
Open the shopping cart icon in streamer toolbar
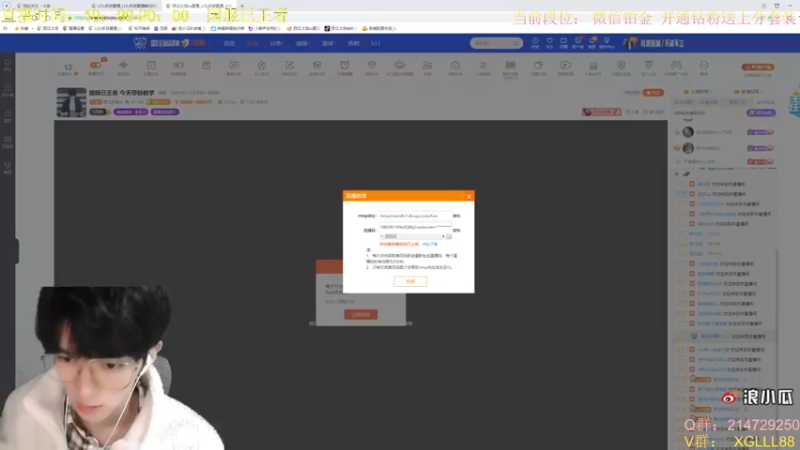tap(483, 65)
